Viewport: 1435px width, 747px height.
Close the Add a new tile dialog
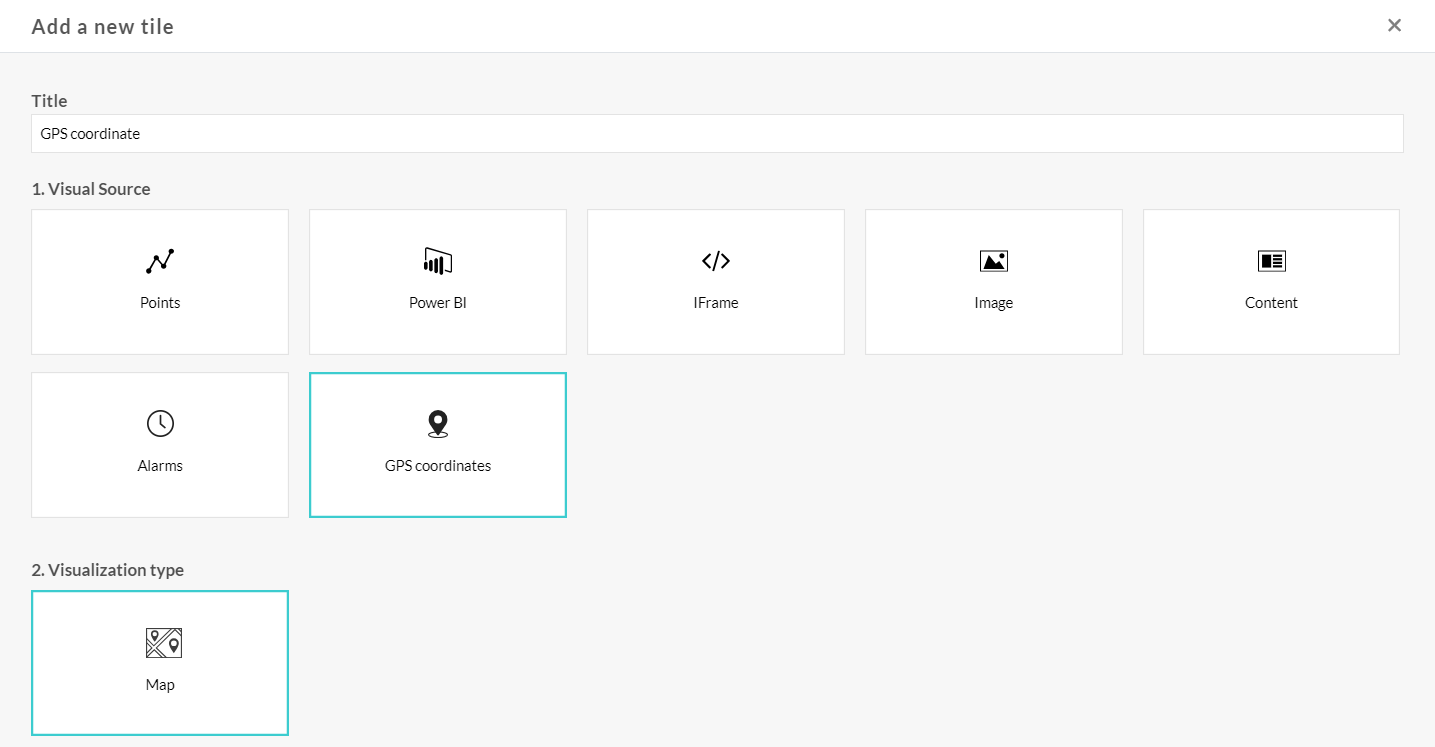click(1394, 25)
